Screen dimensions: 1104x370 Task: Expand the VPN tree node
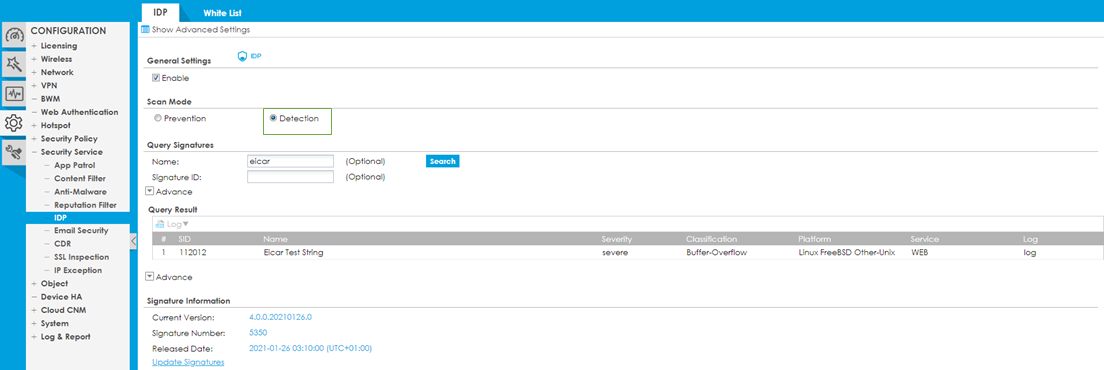34,85
